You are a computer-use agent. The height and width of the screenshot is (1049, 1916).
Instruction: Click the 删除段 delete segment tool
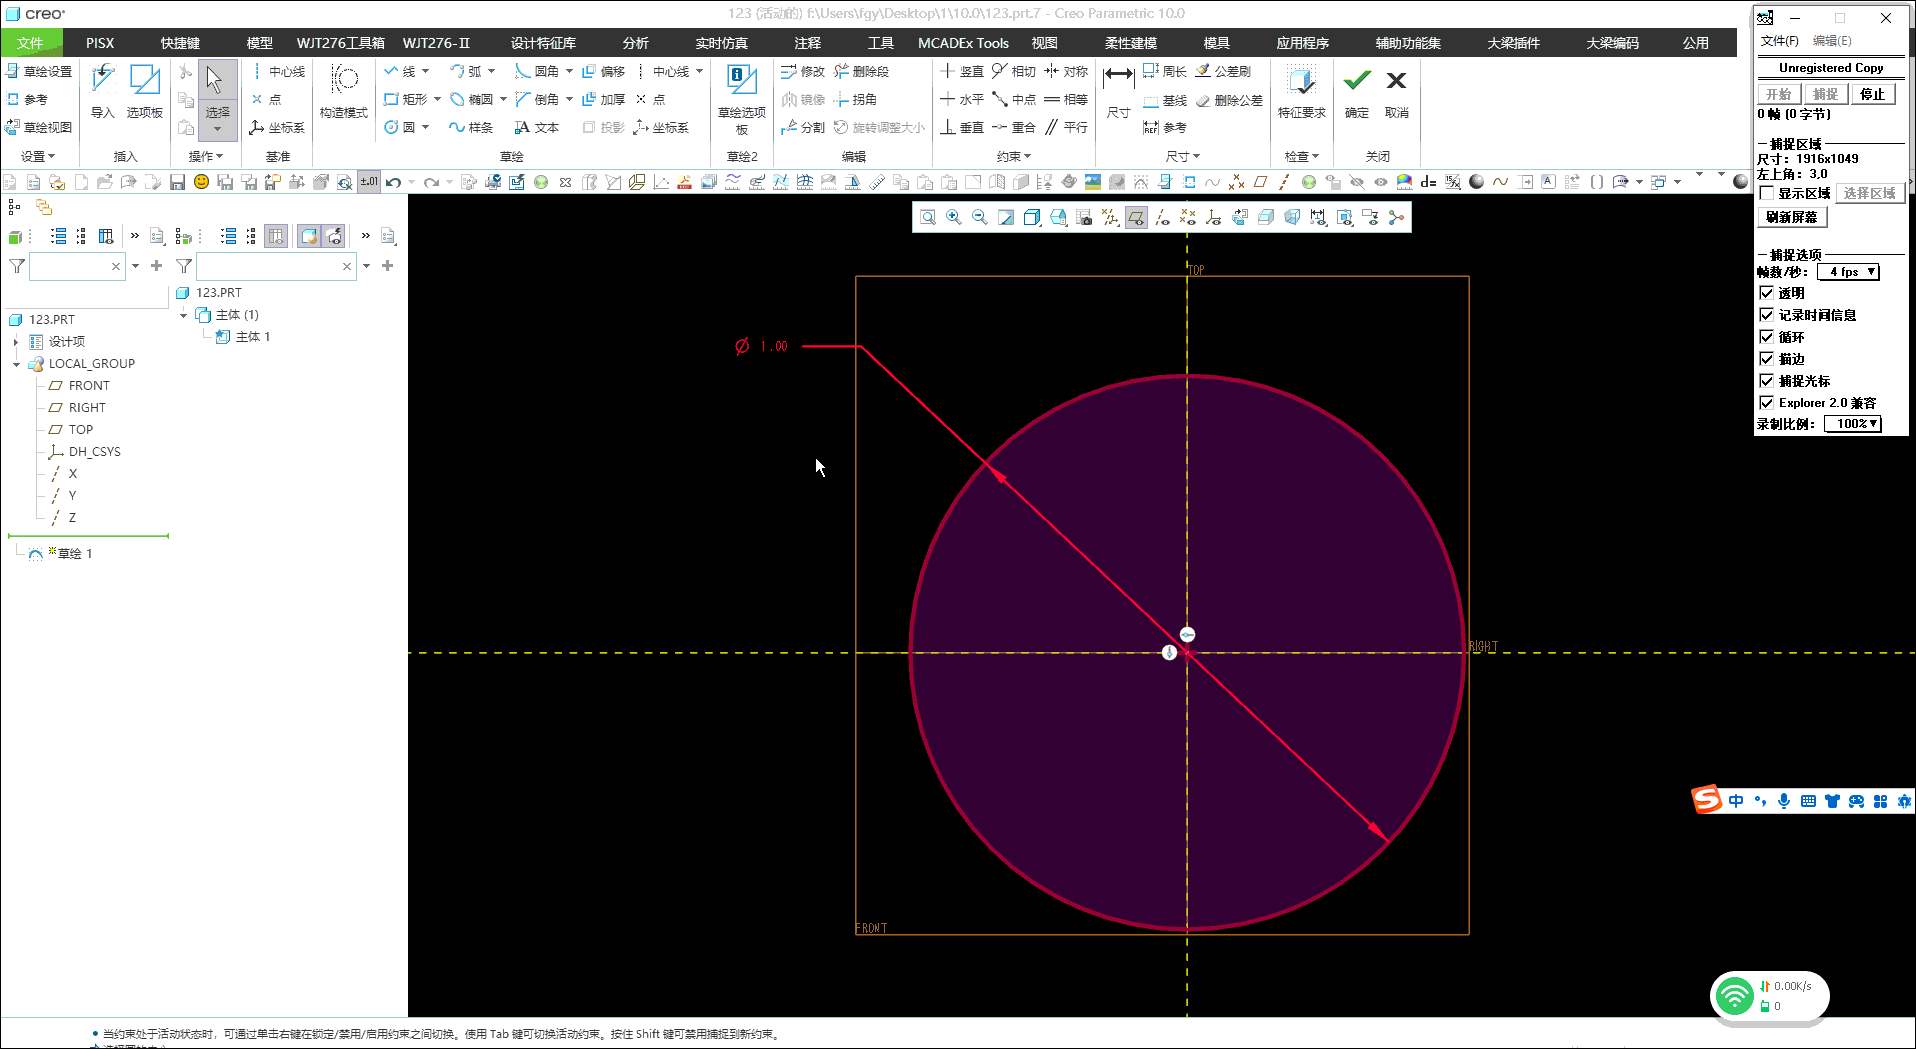pos(861,71)
